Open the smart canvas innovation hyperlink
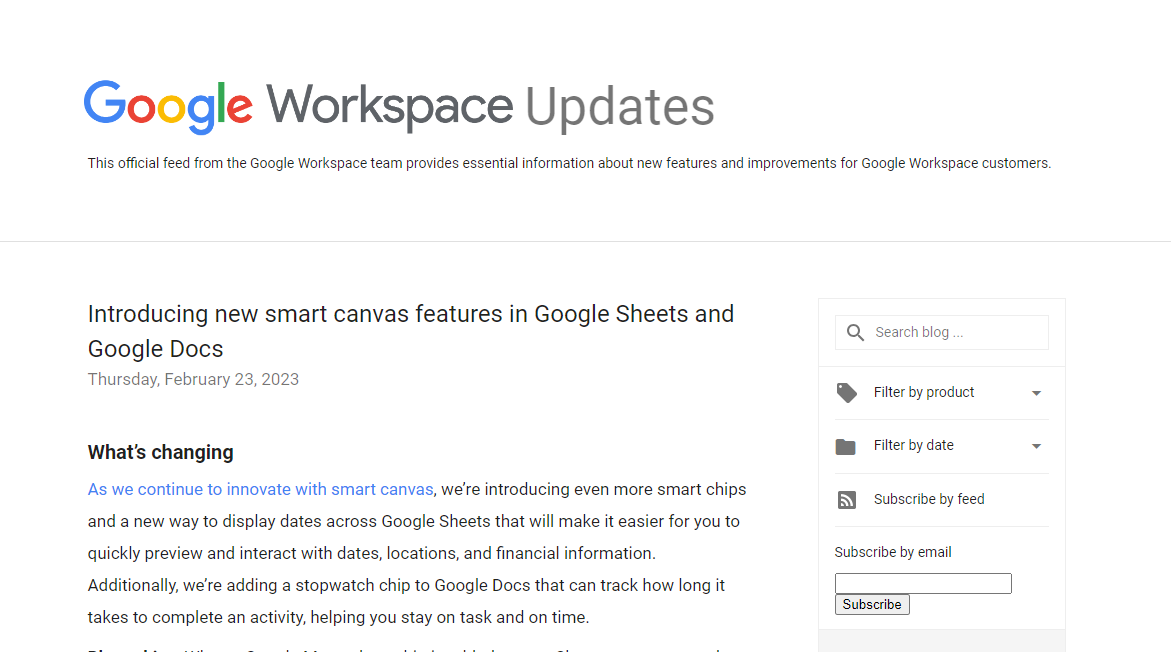Viewport: 1171px width, 652px height. pyautogui.click(x=260, y=489)
